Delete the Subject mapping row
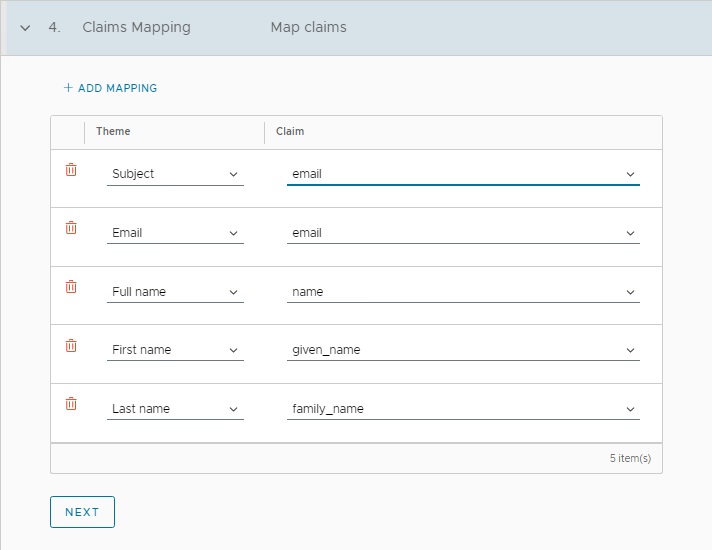Image resolution: width=712 pixels, height=550 pixels. (x=71, y=170)
